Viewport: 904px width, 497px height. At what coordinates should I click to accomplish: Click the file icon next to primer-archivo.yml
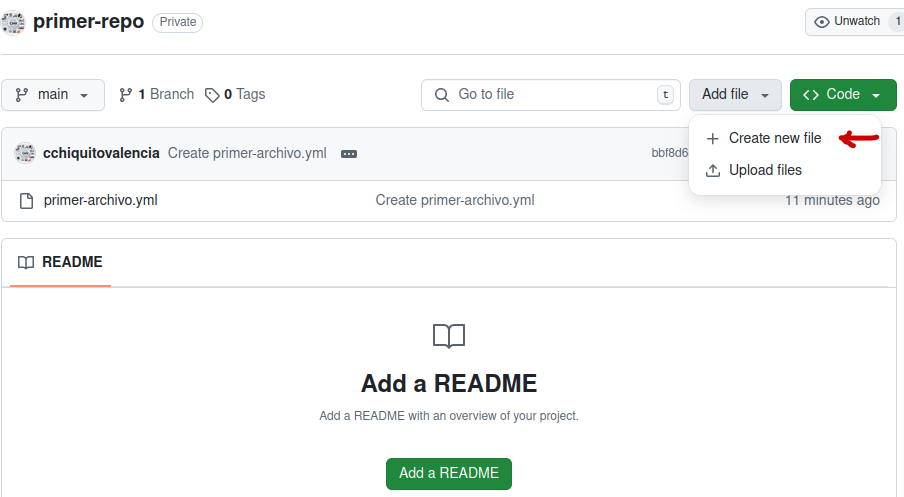pyautogui.click(x=27, y=201)
